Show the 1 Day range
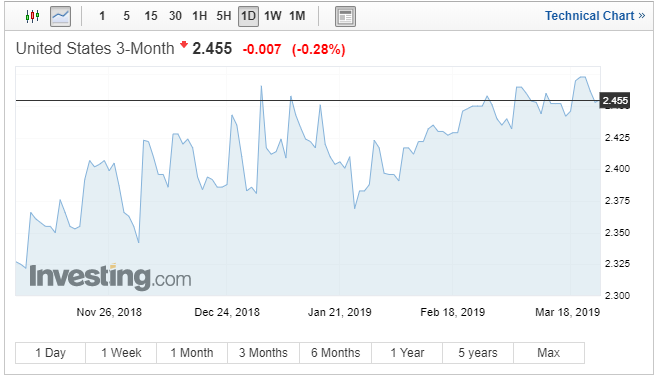656x377 pixels. pyautogui.click(x=50, y=353)
